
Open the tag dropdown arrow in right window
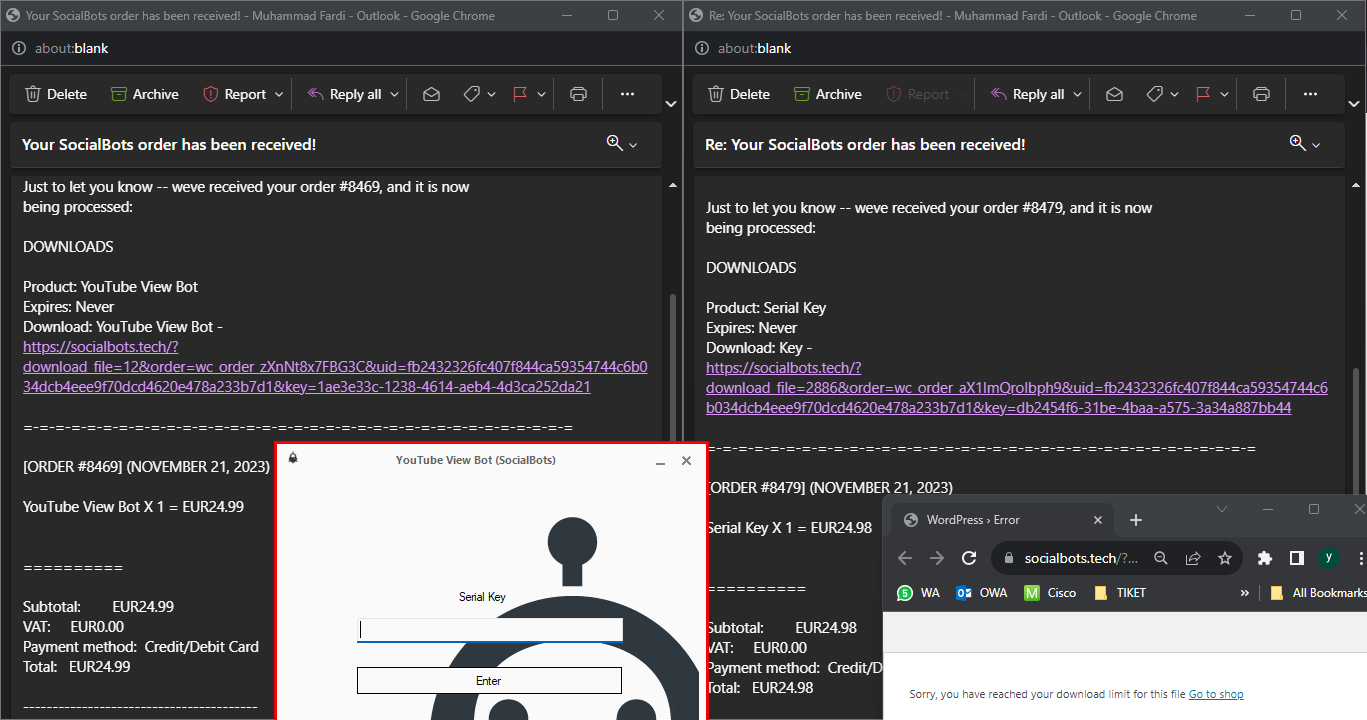point(1174,94)
